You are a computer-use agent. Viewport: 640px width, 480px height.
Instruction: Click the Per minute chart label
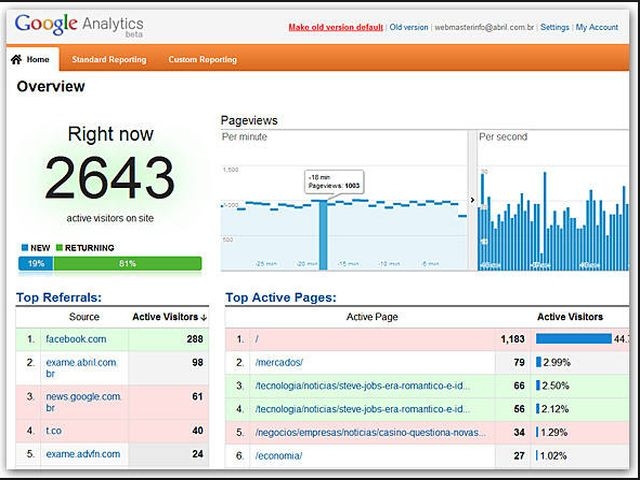click(244, 137)
